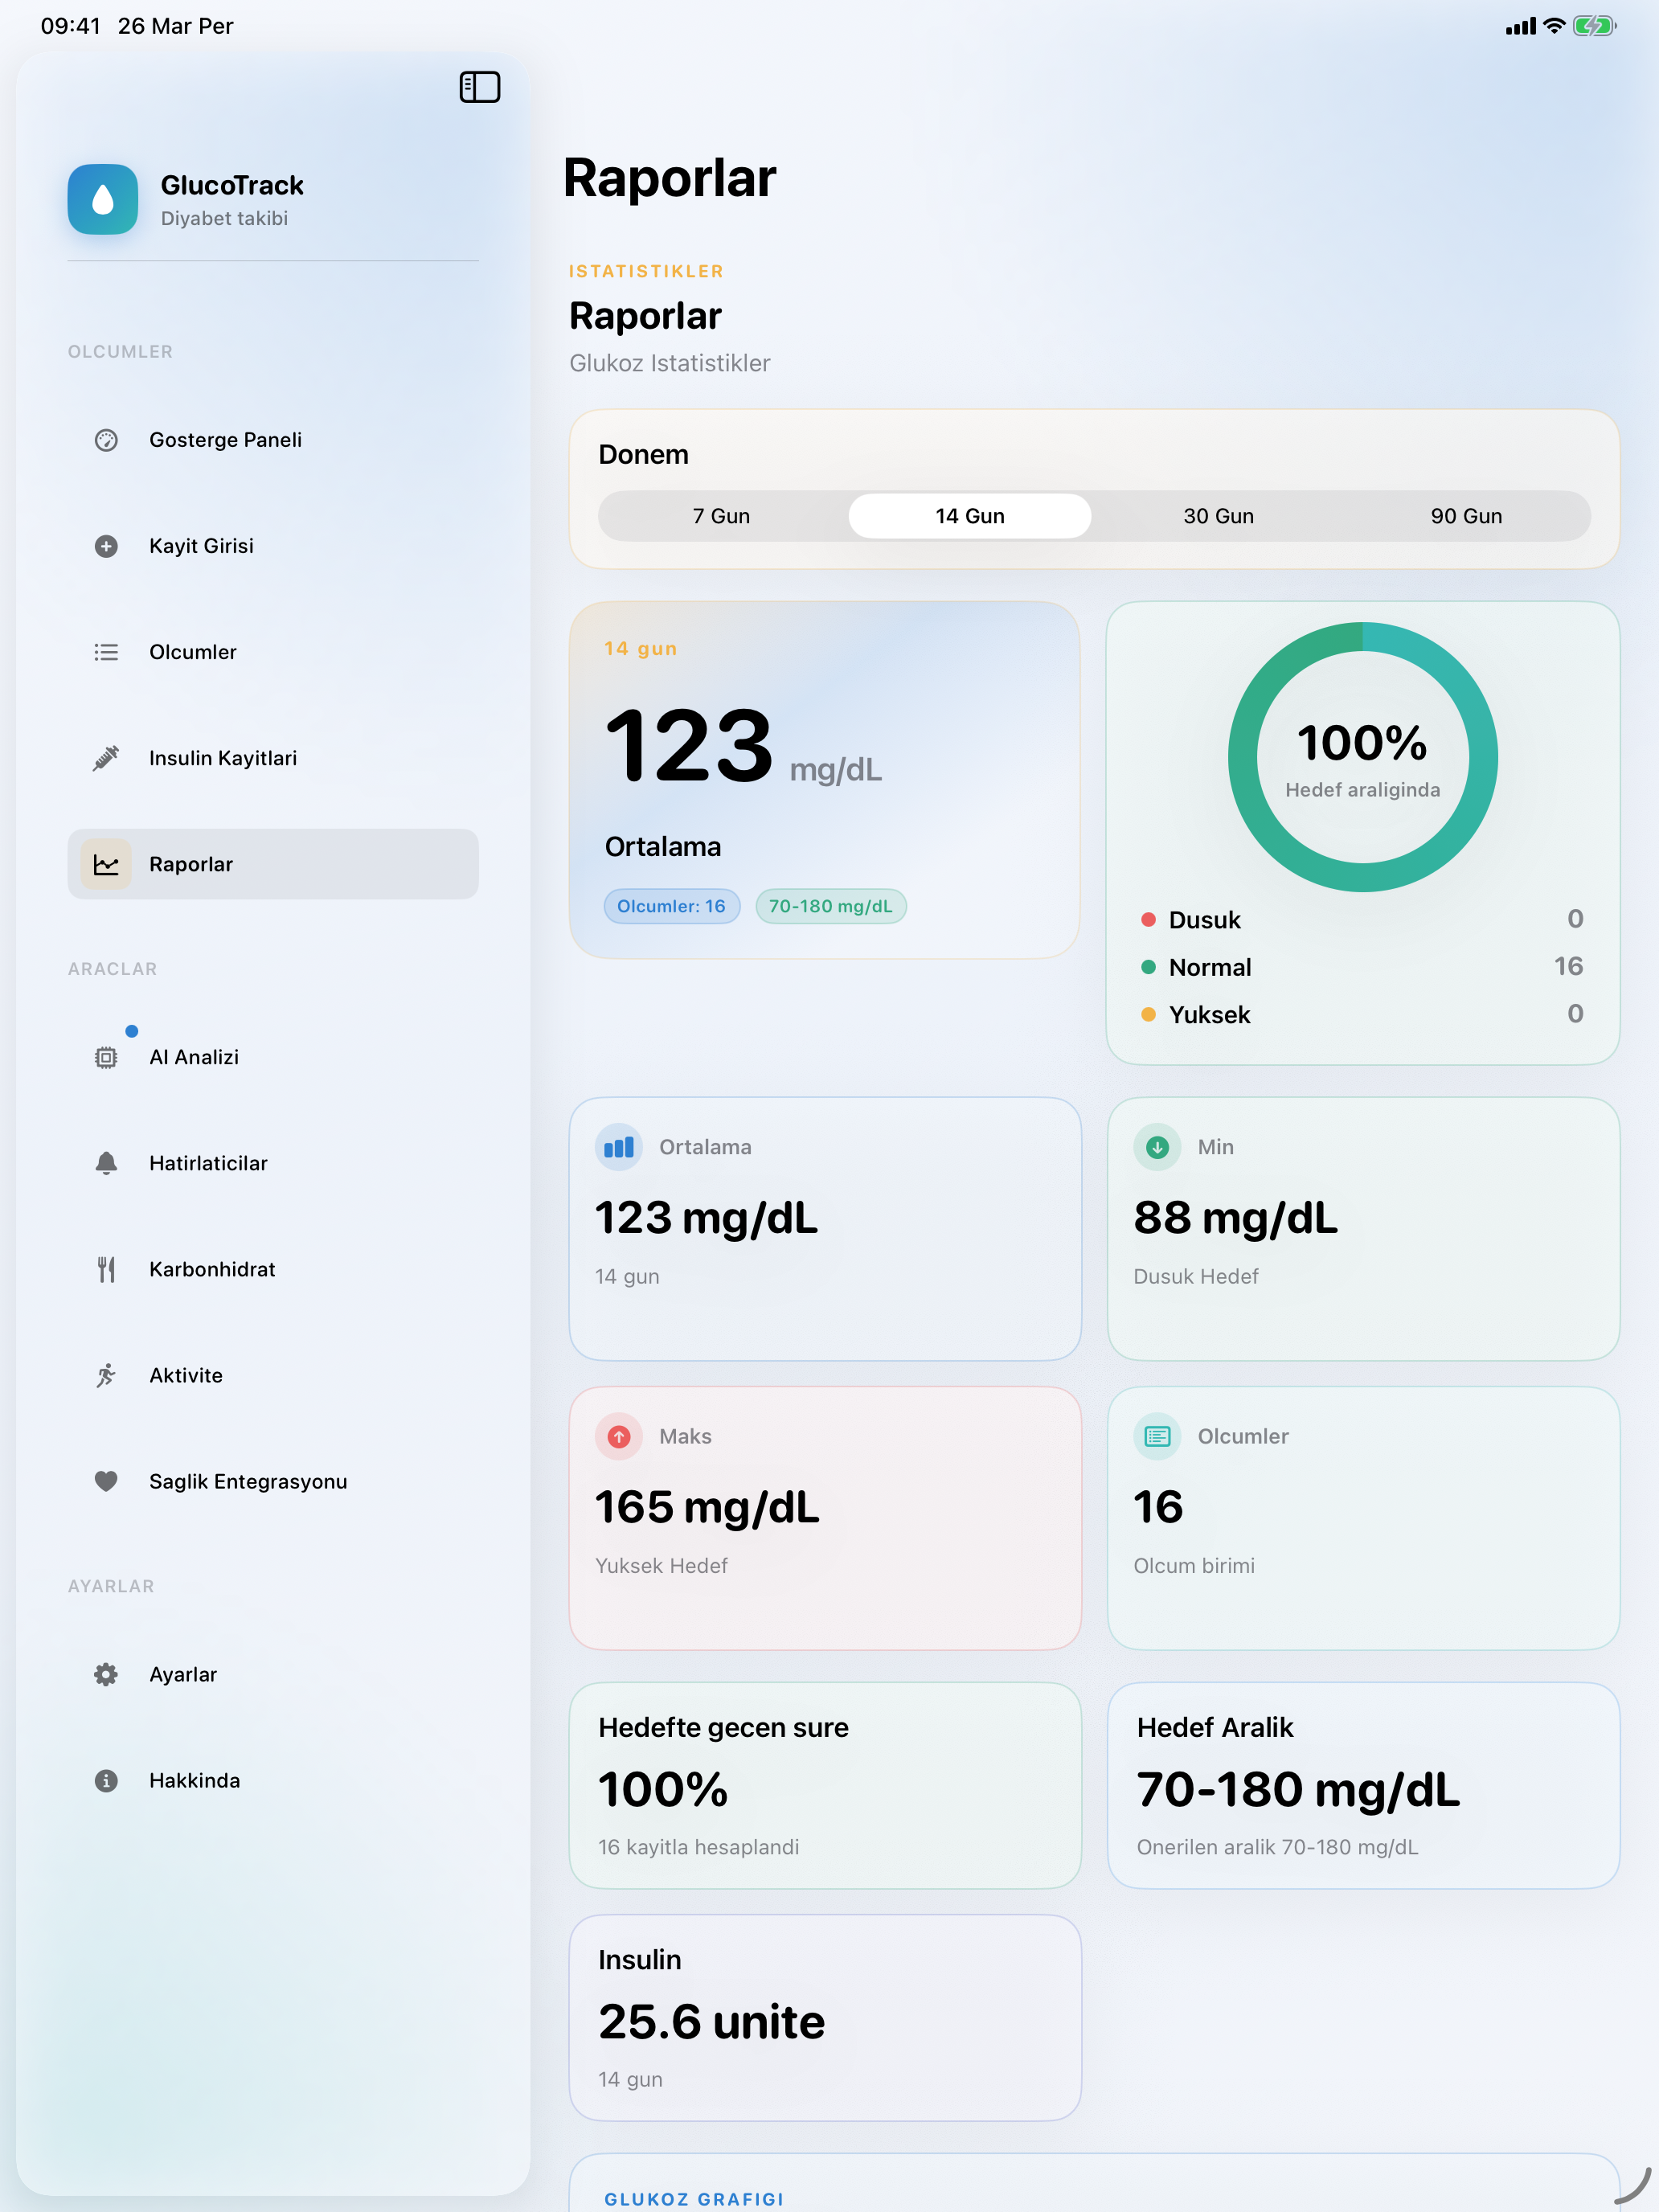Click the Hatirlaticilar bell icon

tap(106, 1163)
